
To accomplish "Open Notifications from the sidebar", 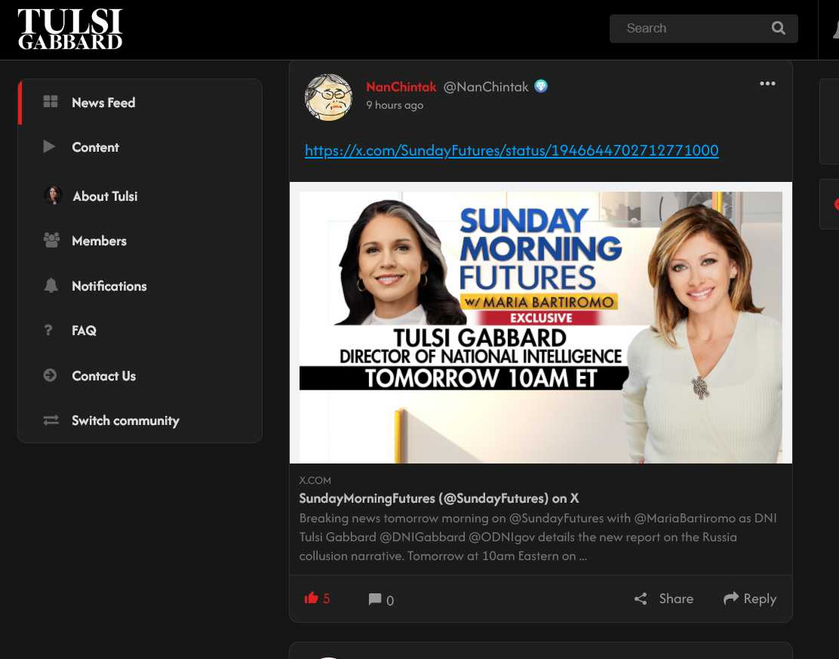I will pos(140,286).
